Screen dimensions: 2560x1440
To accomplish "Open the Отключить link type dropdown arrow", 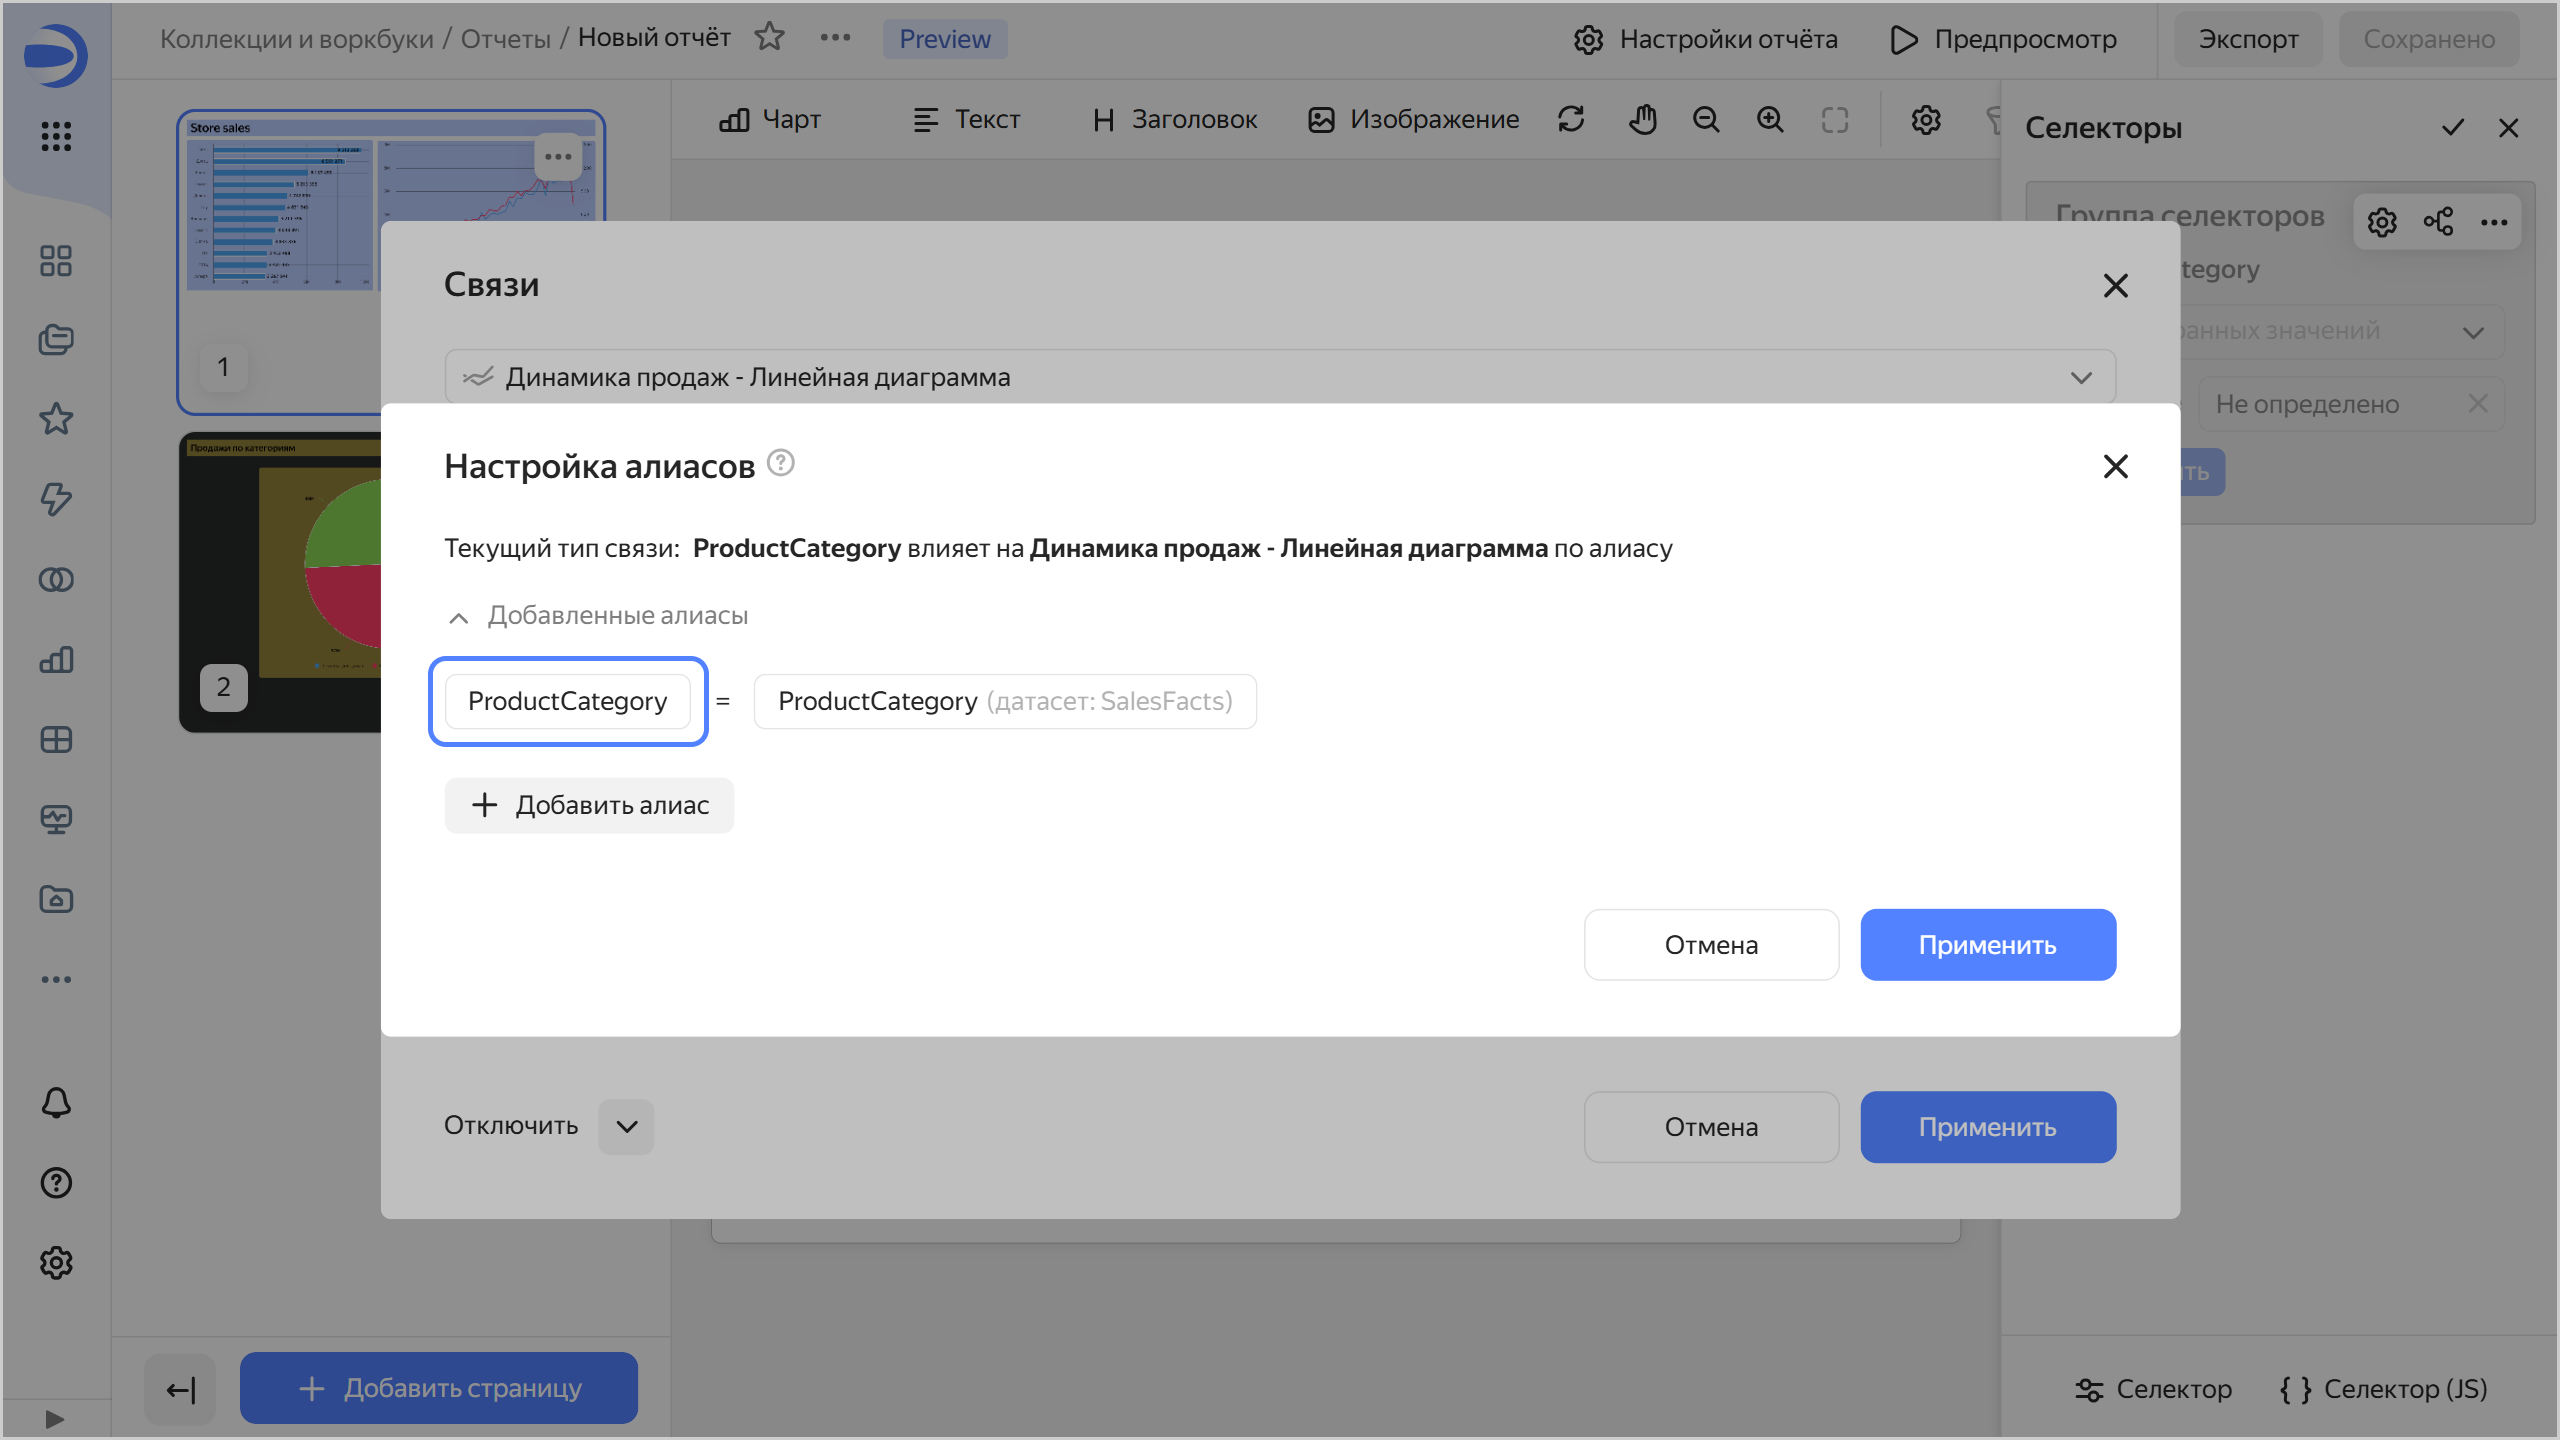I will point(626,1127).
